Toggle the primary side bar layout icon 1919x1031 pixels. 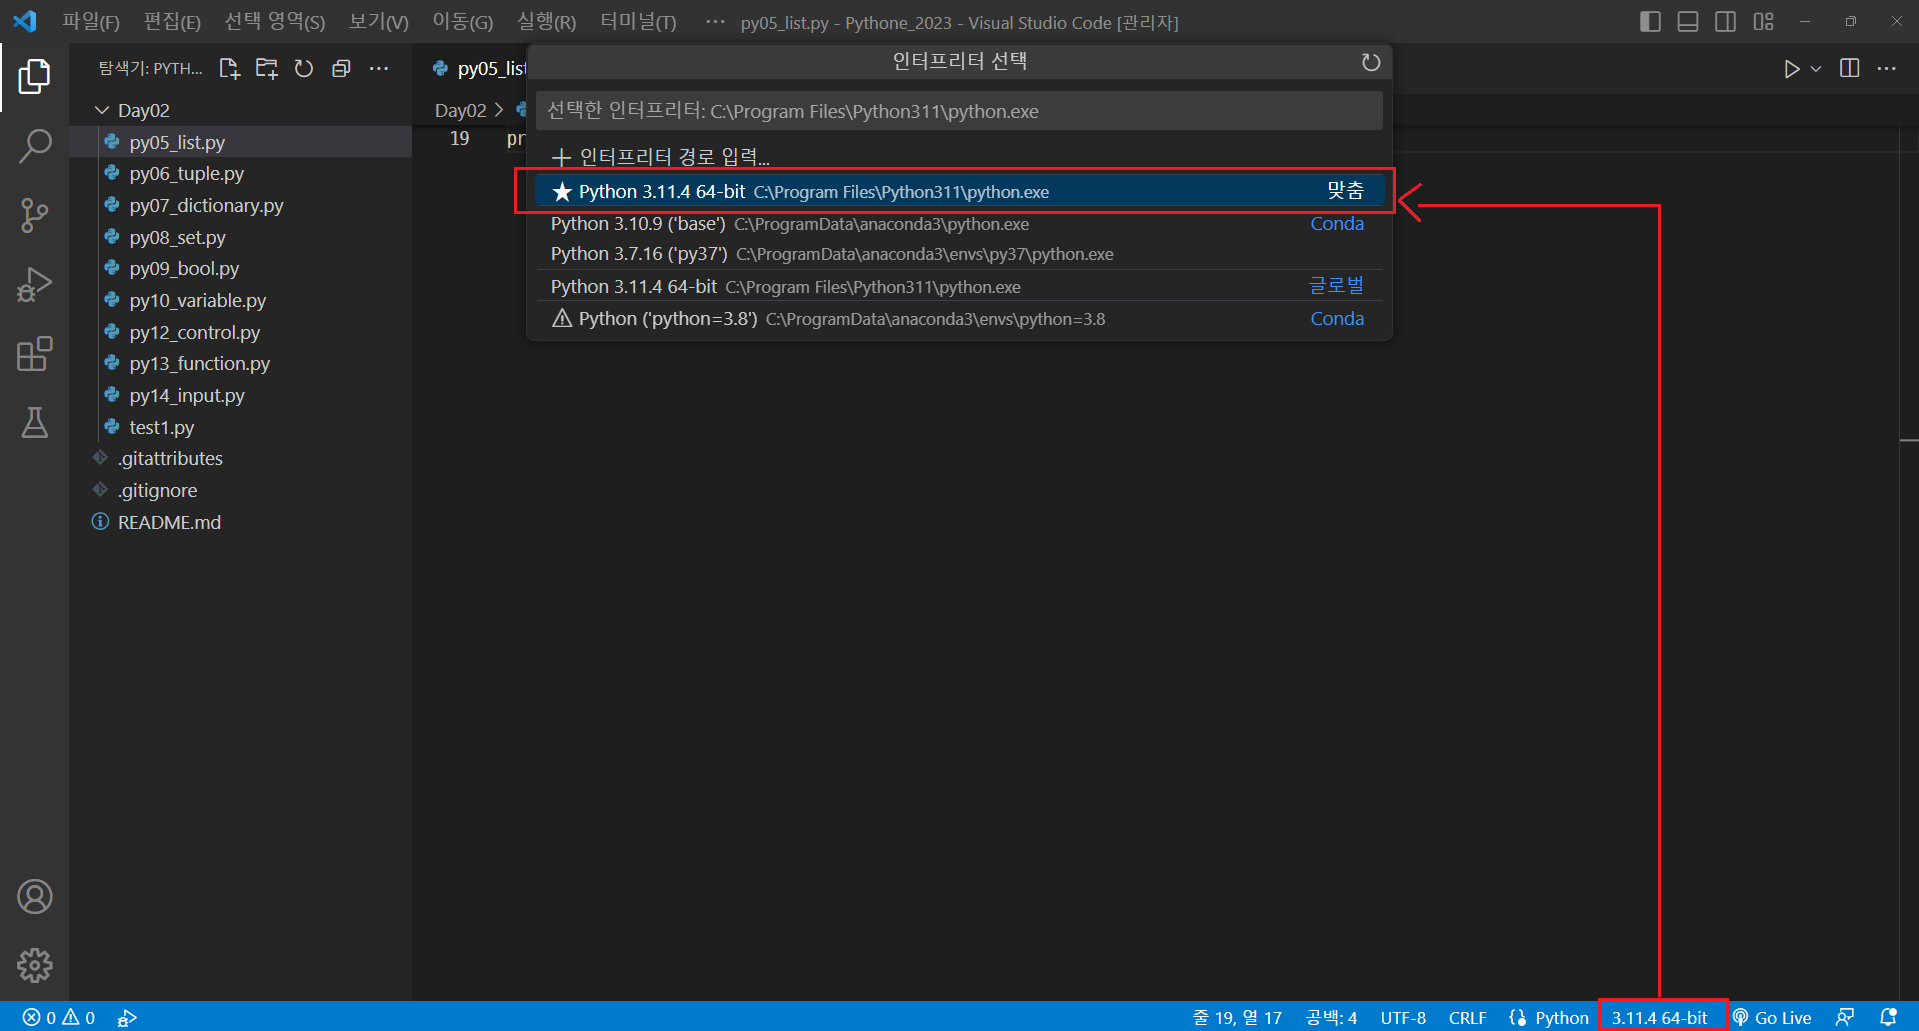click(x=1651, y=22)
